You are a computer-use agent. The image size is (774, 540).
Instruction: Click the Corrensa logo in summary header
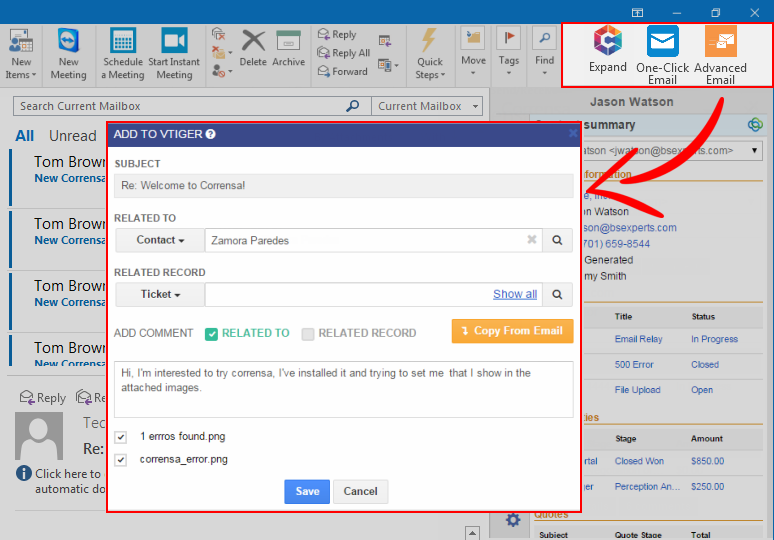[x=755, y=124]
